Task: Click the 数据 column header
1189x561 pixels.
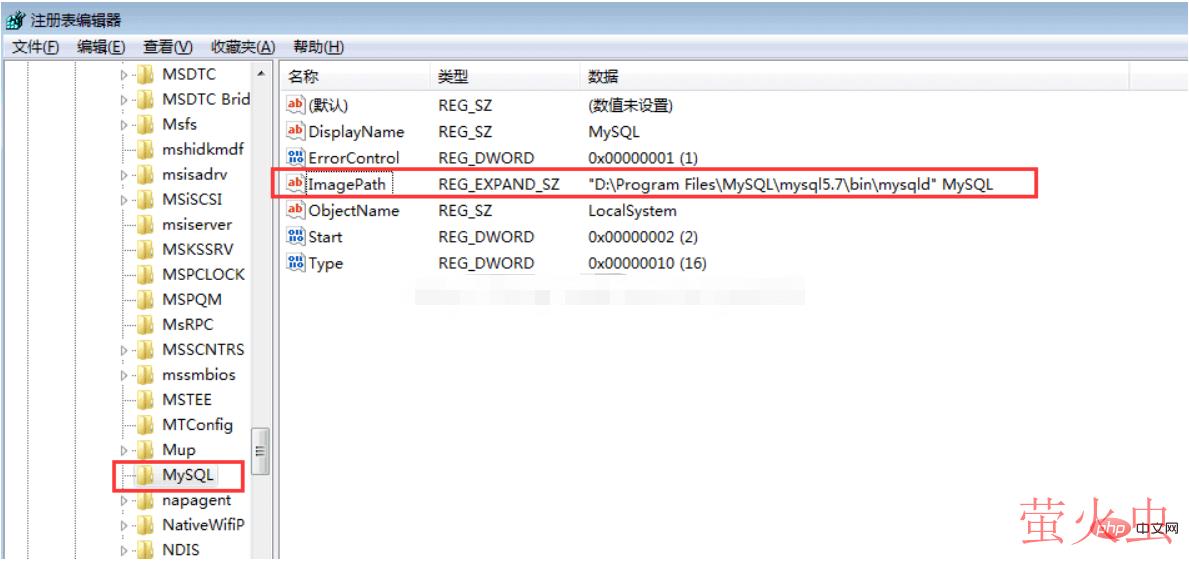Action: [x=855, y=76]
